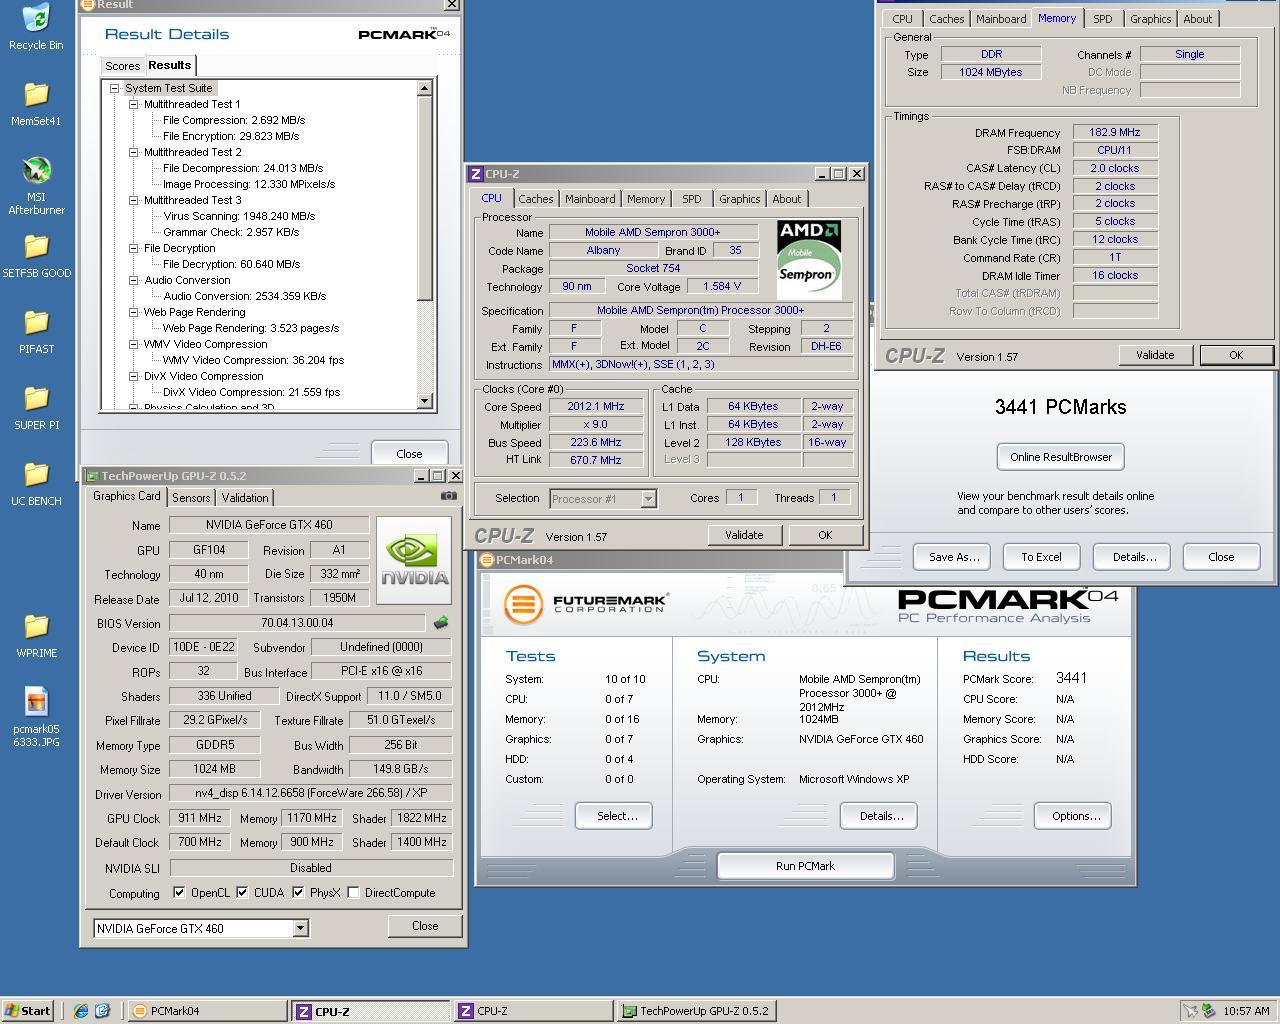Collapse the File Decryption tree node
The width and height of the screenshot is (1280, 1024).
[x=133, y=248]
